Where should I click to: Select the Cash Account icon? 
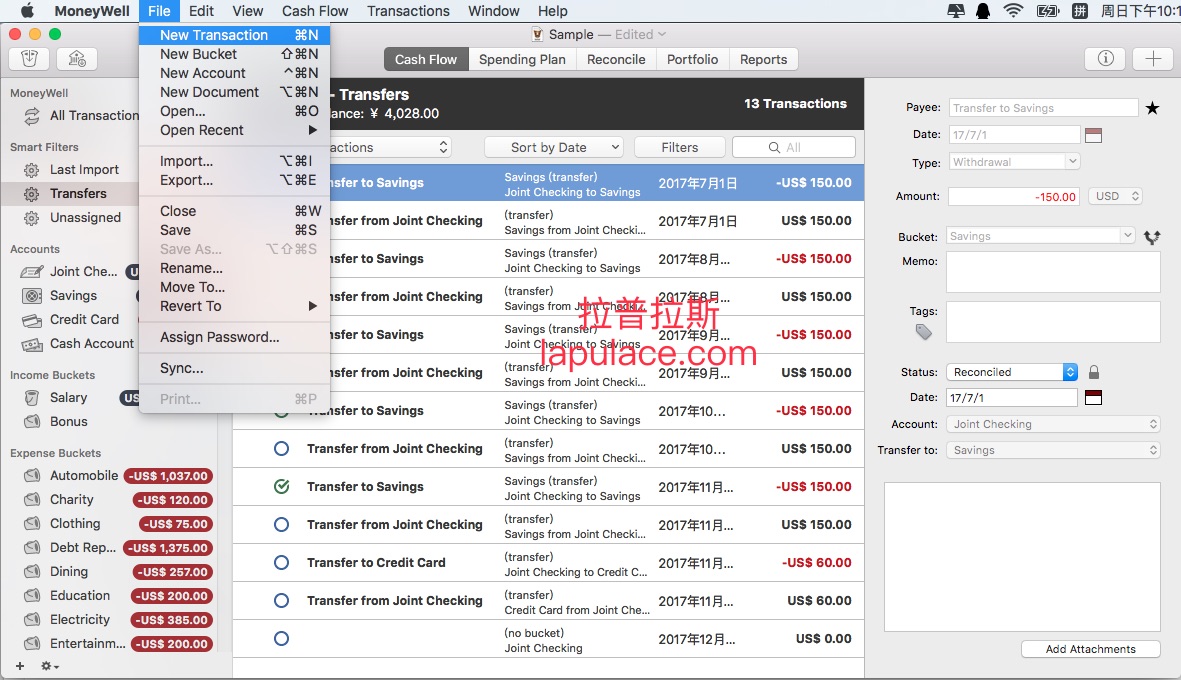point(32,344)
